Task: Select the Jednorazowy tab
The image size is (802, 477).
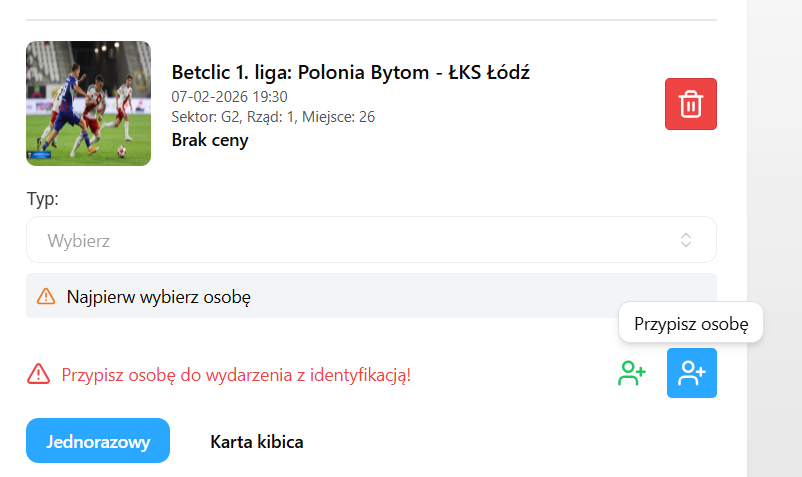Action: (98, 441)
